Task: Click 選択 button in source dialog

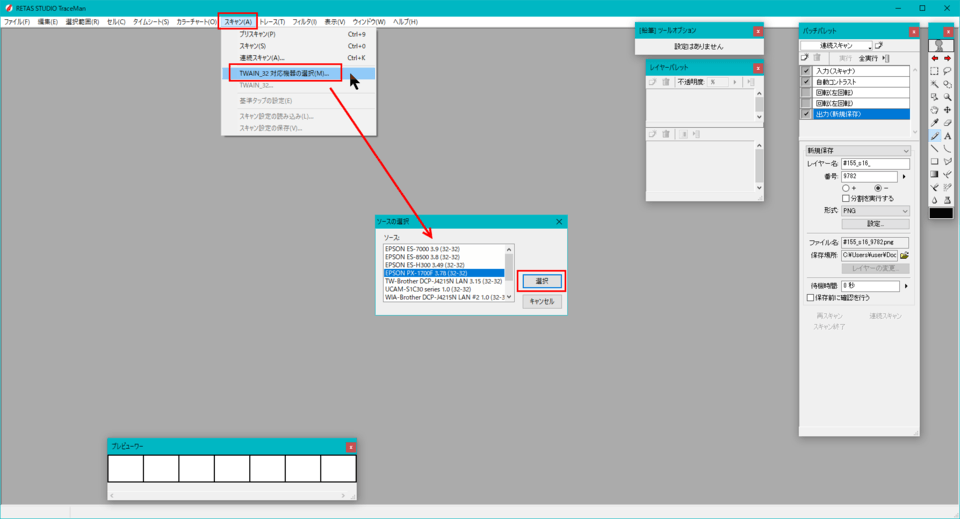Action: 542,281
